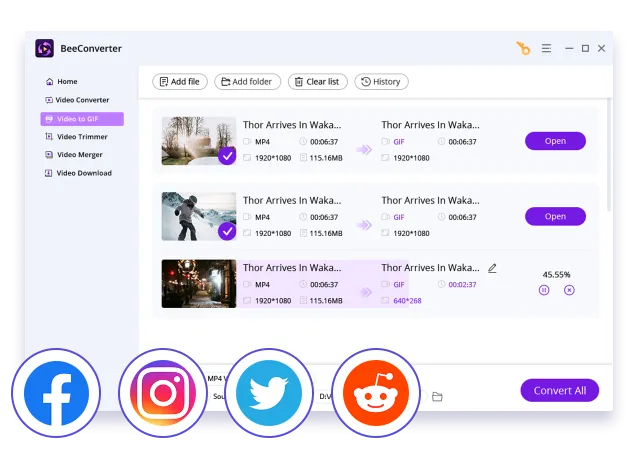Screen dimensions: 640x466
Task: Toggle checkmark on skier thumbnail
Action: click(227, 231)
